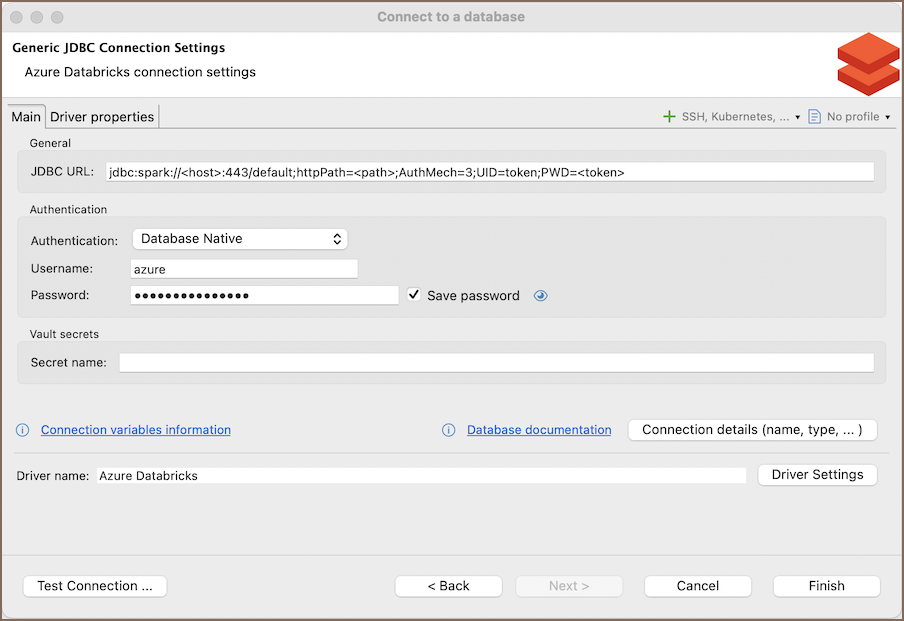
Task: Uncheck the Save password checkbox
Action: (414, 295)
